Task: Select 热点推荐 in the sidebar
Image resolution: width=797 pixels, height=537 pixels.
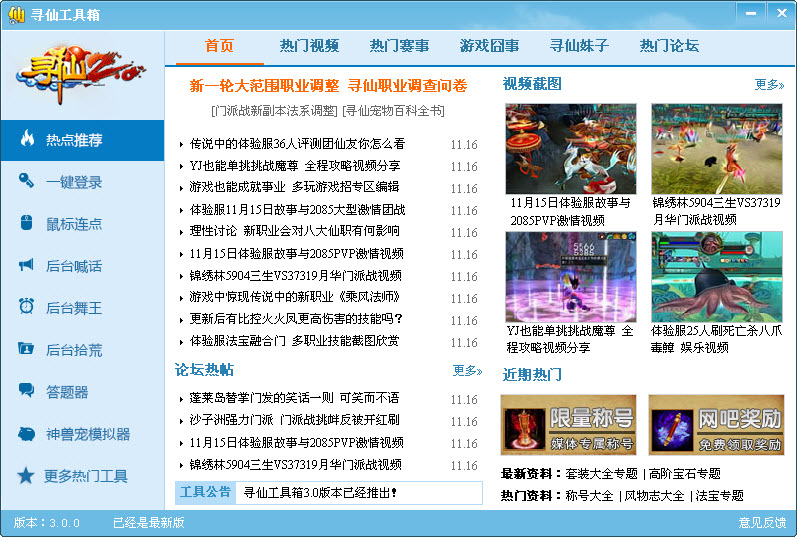Action: pos(82,140)
